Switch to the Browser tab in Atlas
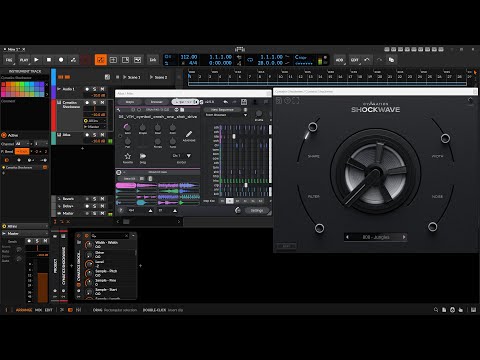480x360 pixels. (156, 102)
